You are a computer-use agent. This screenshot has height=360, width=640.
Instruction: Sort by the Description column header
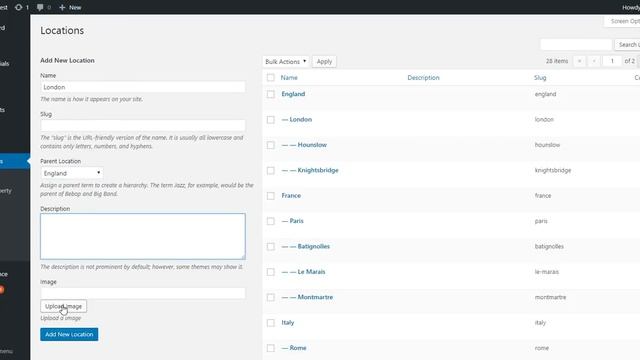click(423, 78)
